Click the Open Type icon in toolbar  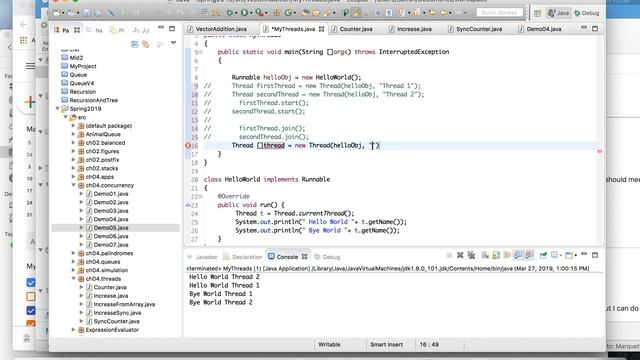tap(305, 13)
